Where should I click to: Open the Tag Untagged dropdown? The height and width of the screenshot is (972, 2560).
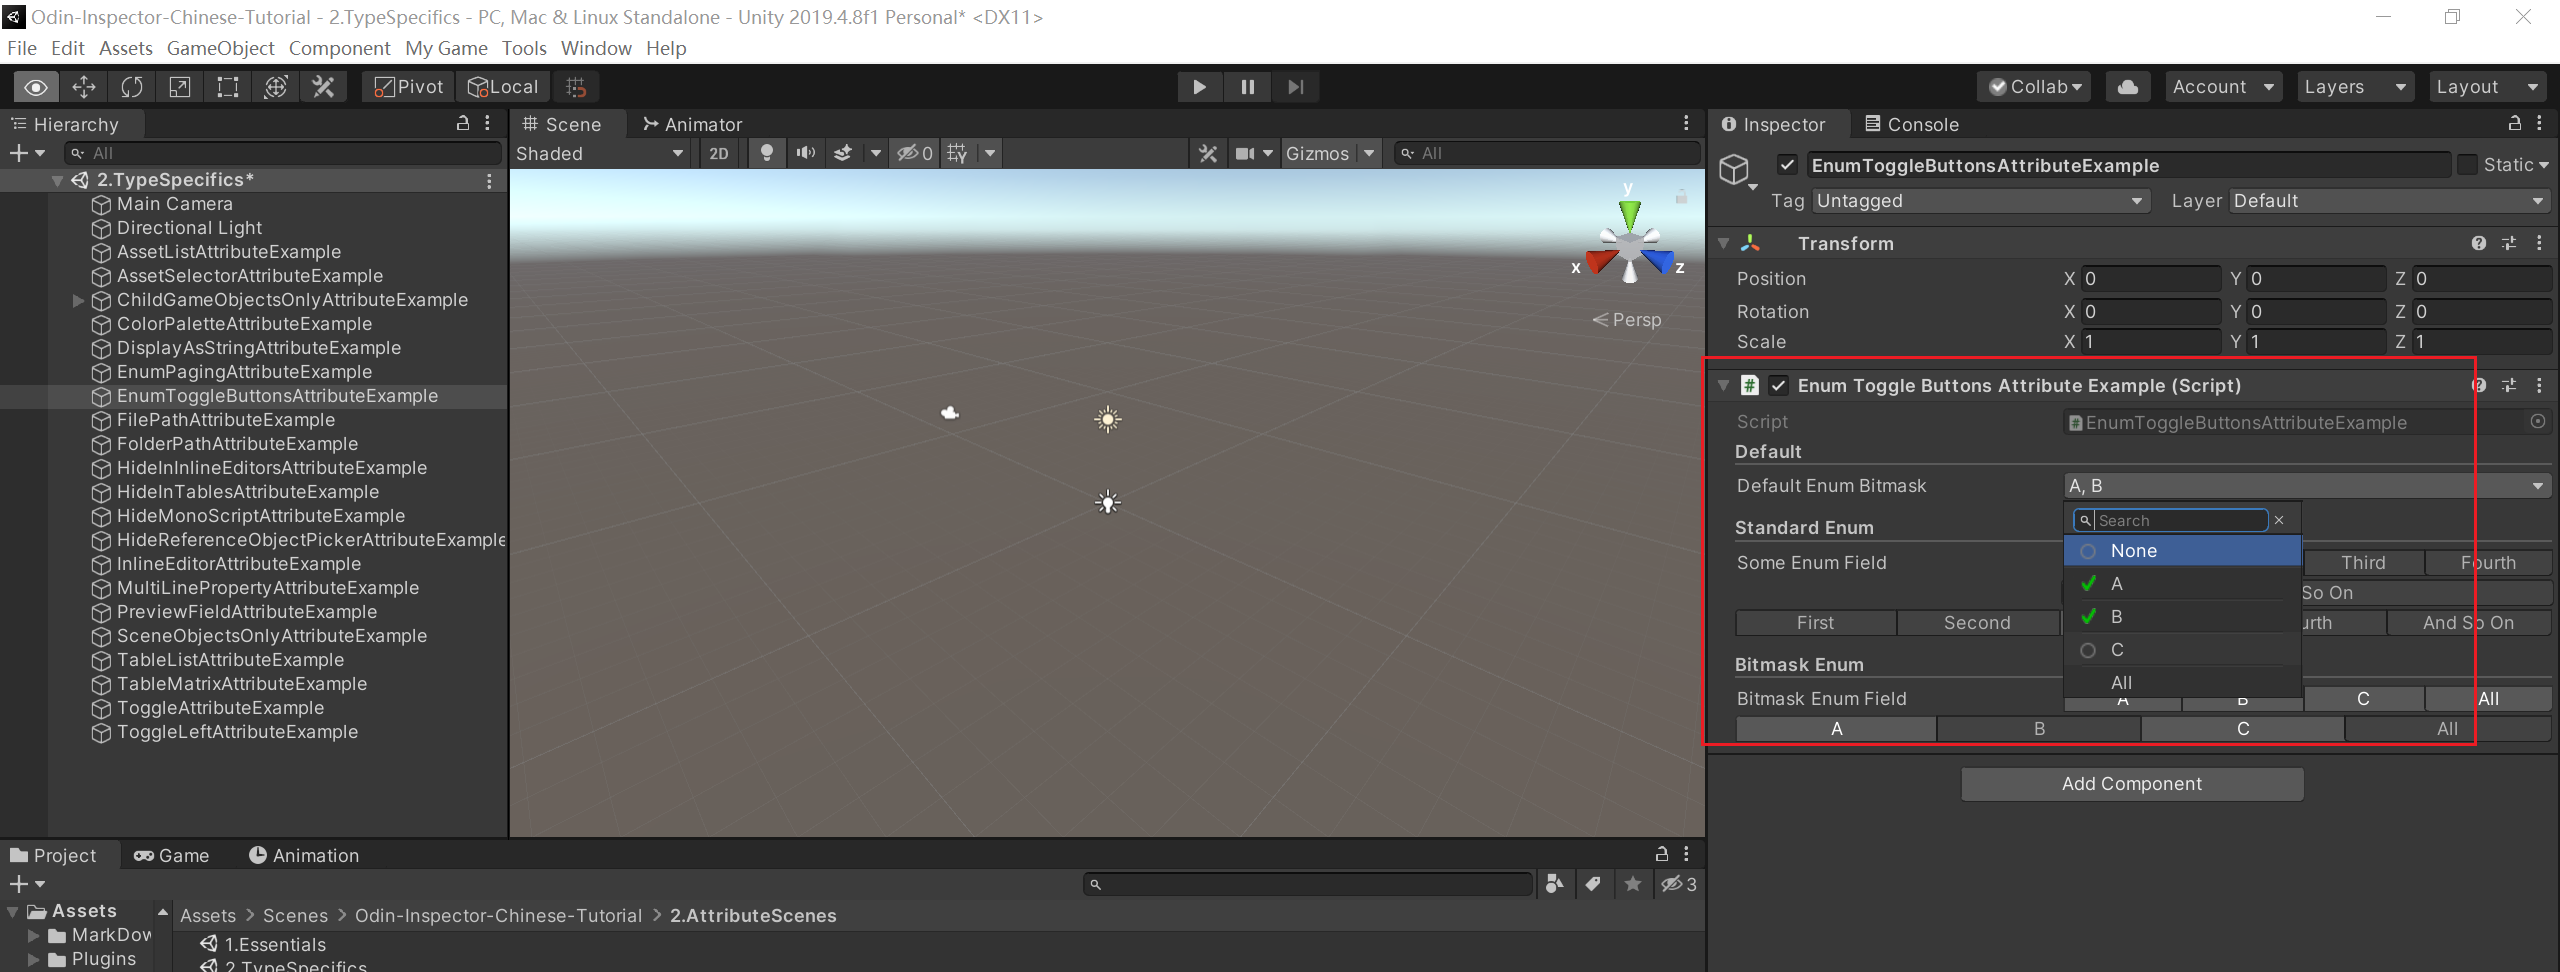[1979, 201]
